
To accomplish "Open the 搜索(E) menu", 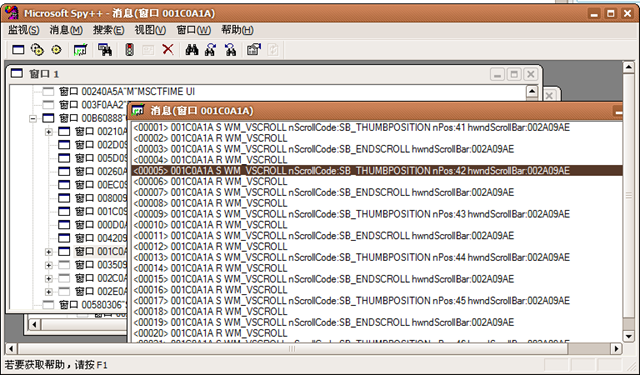I will pos(109,30).
